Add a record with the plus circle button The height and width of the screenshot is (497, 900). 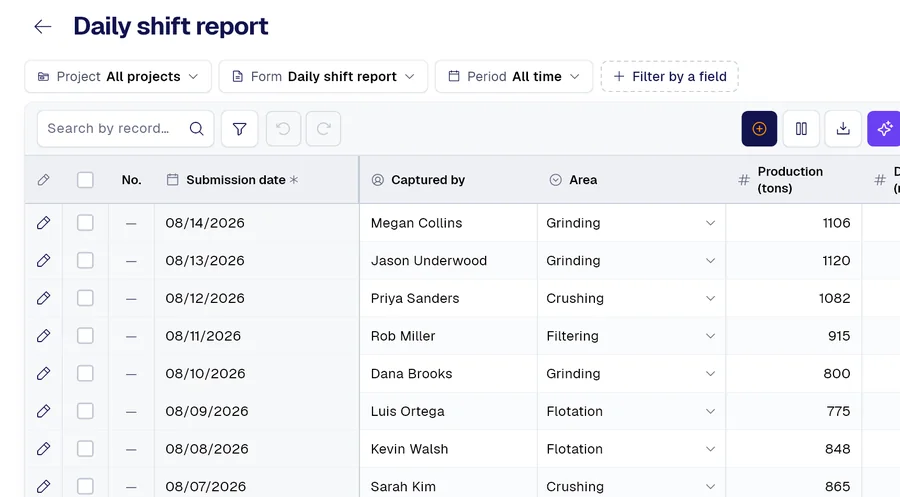click(759, 129)
